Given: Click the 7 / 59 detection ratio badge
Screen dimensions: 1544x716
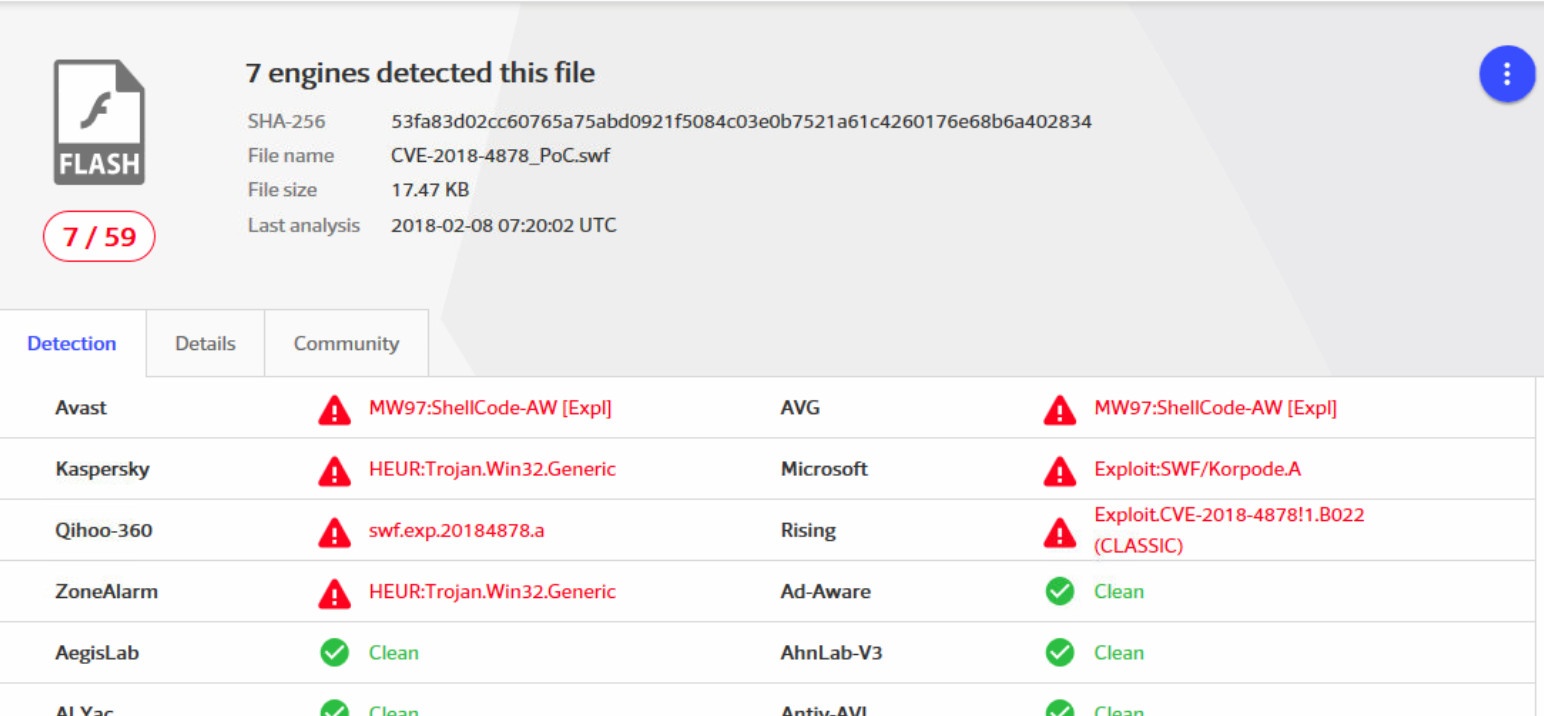Looking at the screenshot, I should click(x=99, y=236).
